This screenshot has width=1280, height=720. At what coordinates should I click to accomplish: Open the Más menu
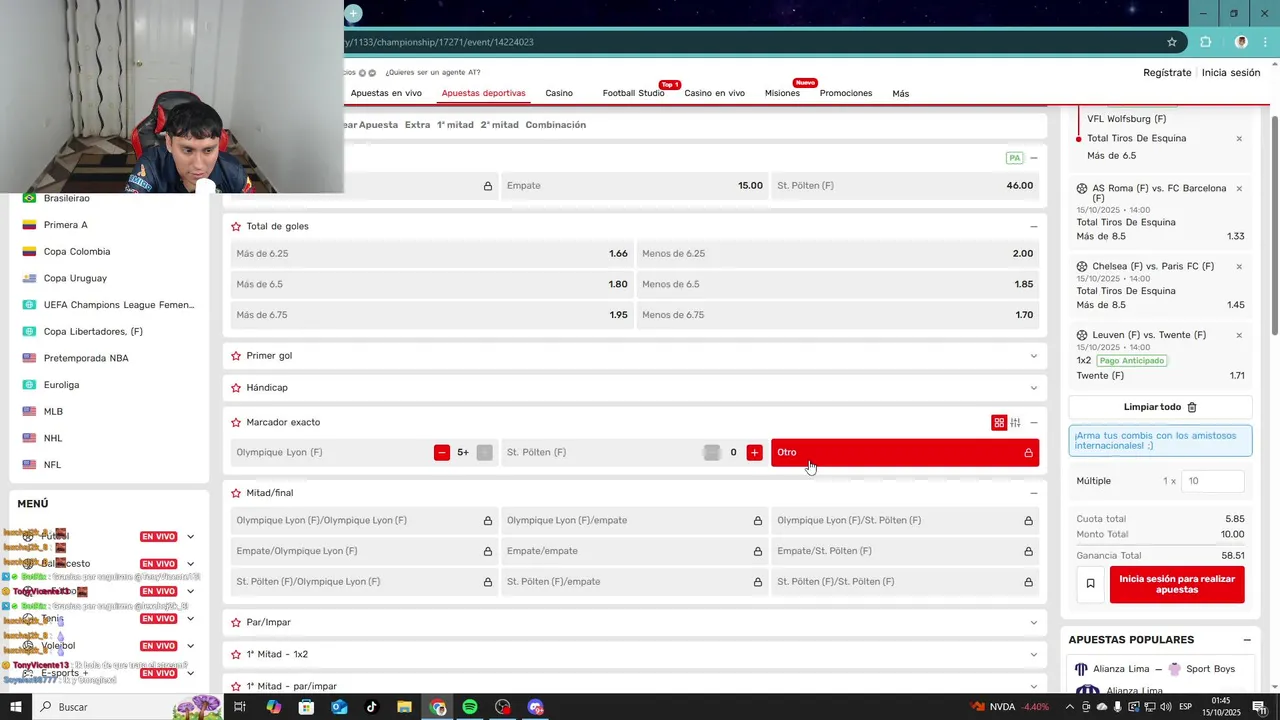(901, 94)
